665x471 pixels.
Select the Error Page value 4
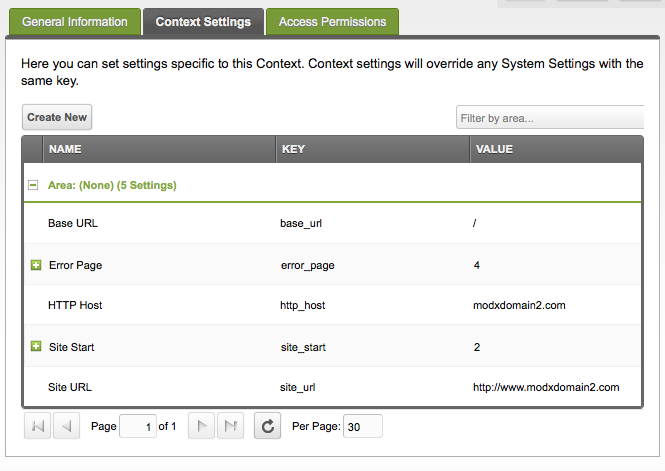click(x=477, y=265)
